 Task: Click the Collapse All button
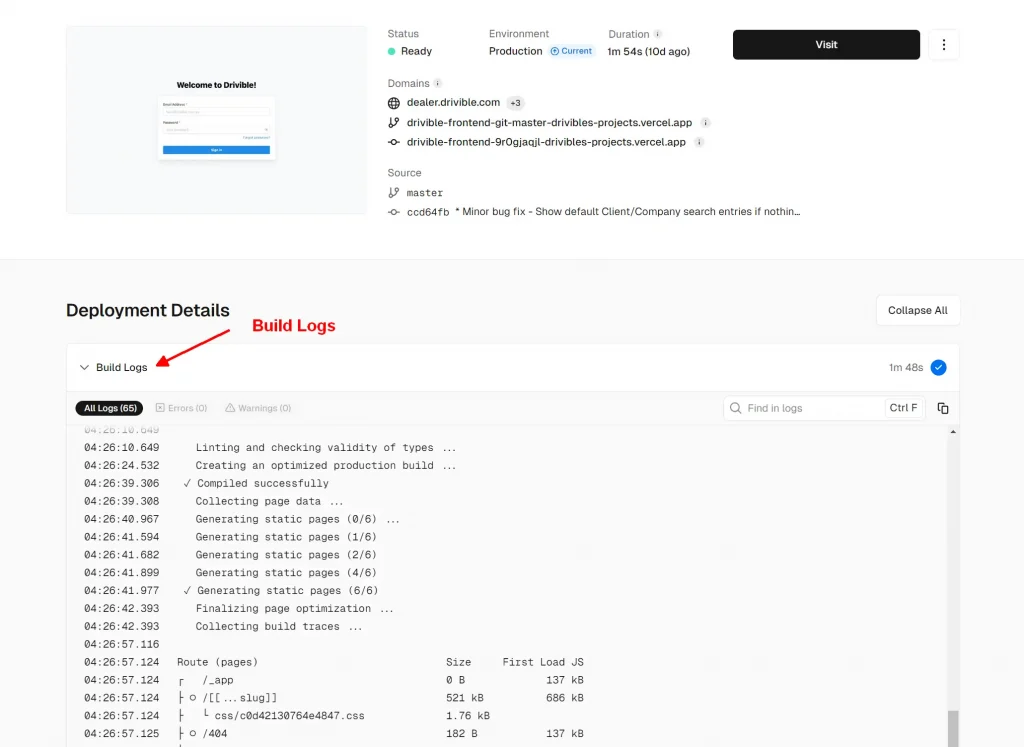(x=917, y=310)
